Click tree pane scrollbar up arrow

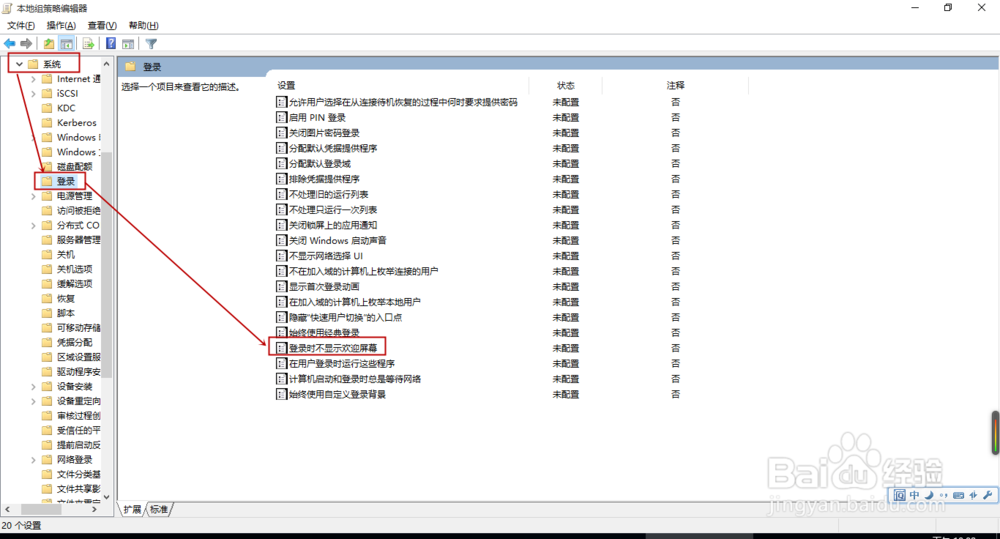pos(107,64)
